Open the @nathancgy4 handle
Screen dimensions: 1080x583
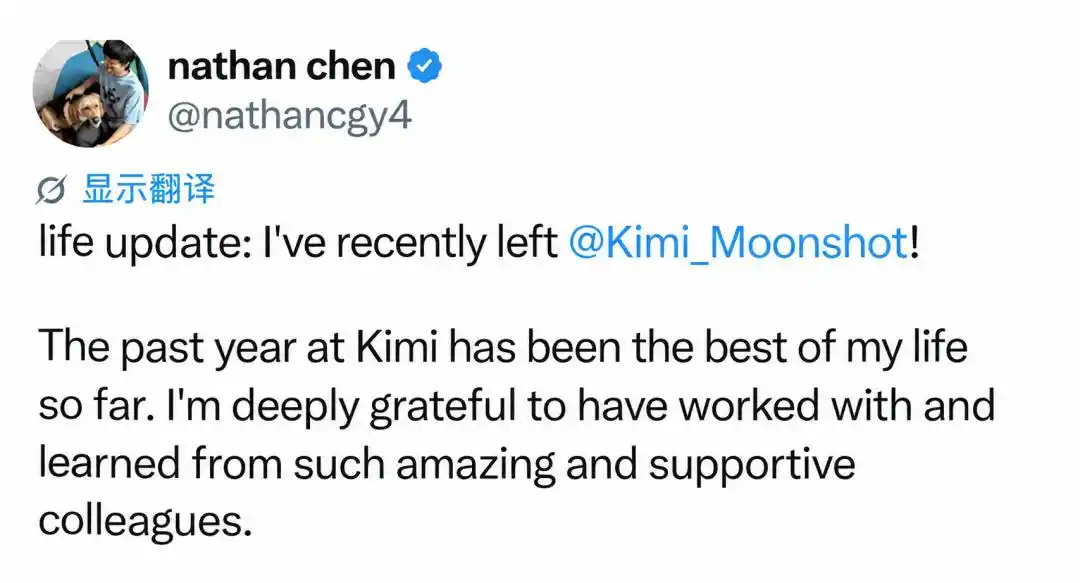(289, 116)
